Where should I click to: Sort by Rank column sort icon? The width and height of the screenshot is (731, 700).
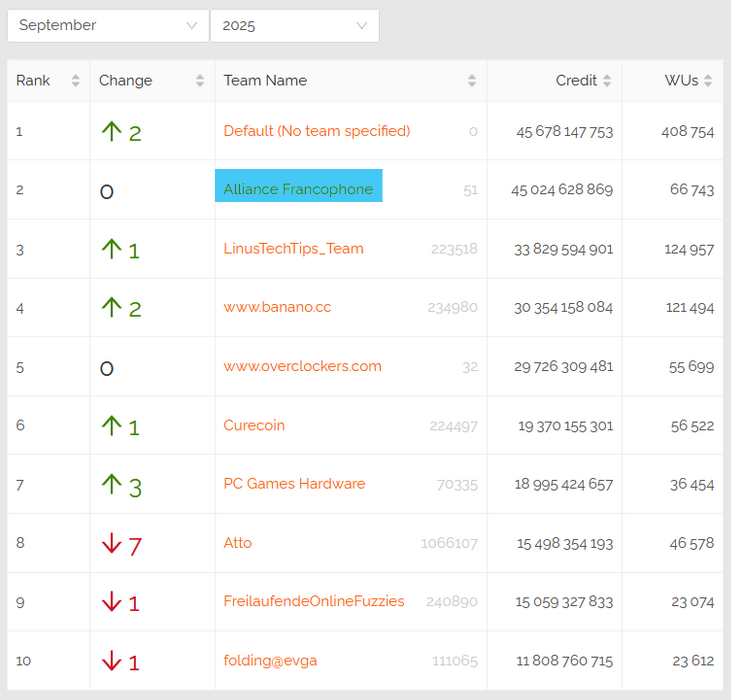coord(75,81)
